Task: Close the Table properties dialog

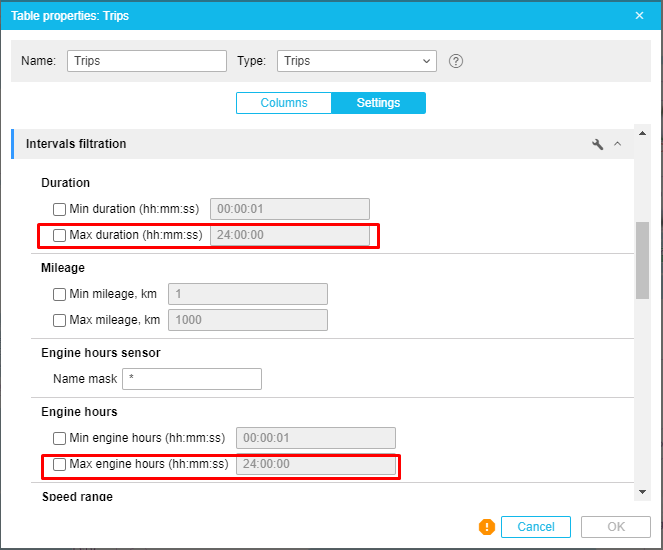Action: coord(640,16)
